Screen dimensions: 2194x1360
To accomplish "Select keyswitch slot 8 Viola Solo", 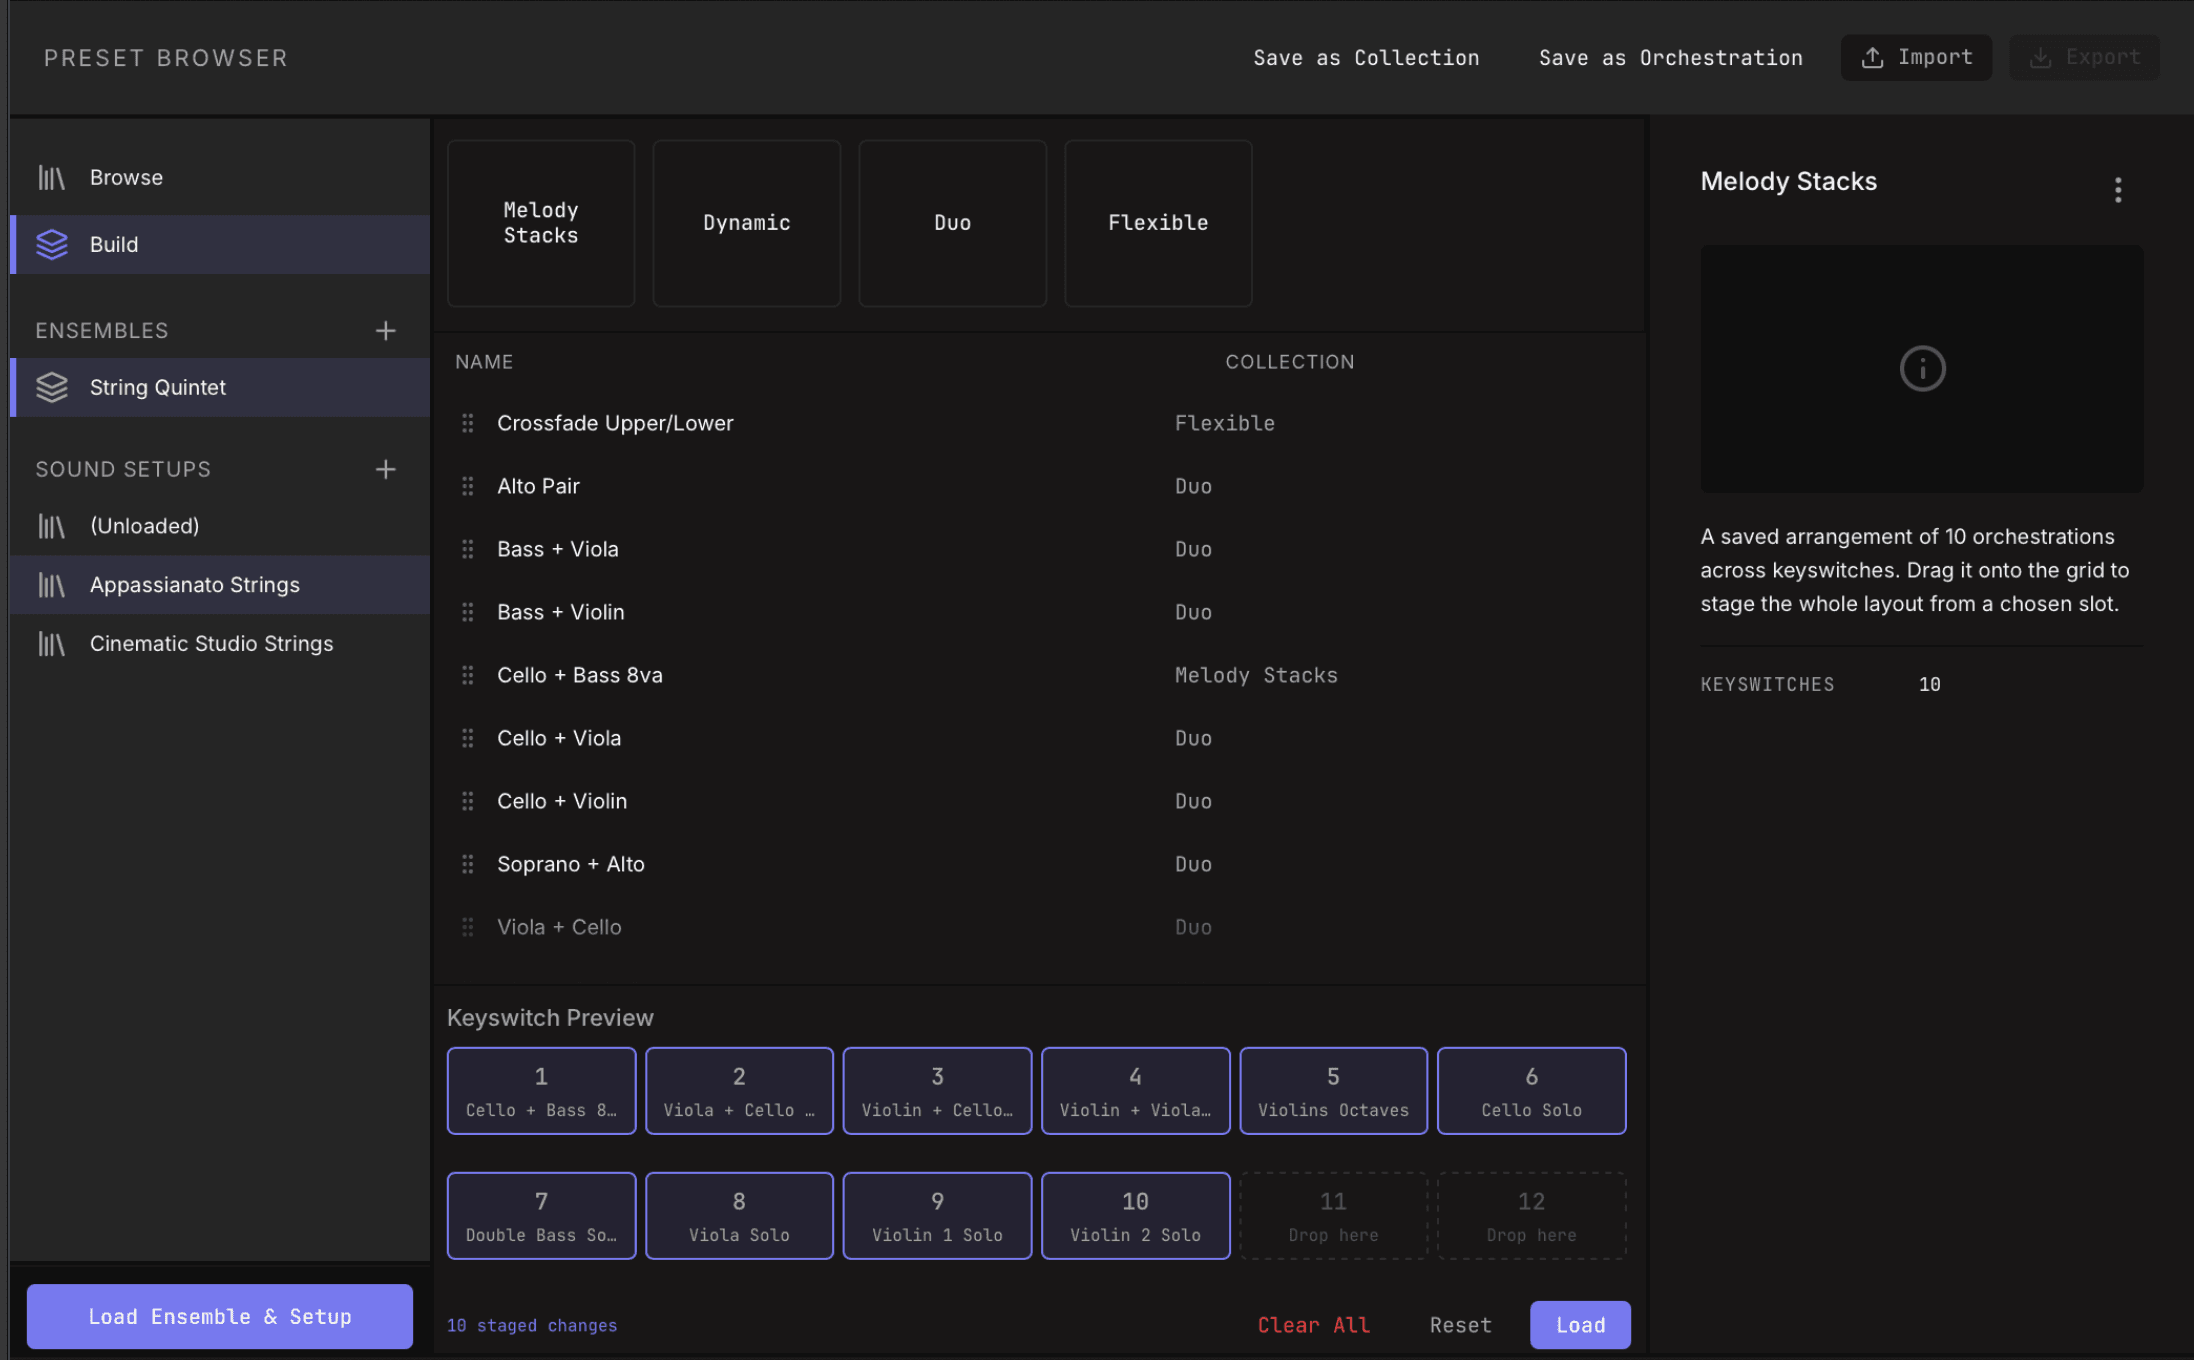I will point(739,1216).
